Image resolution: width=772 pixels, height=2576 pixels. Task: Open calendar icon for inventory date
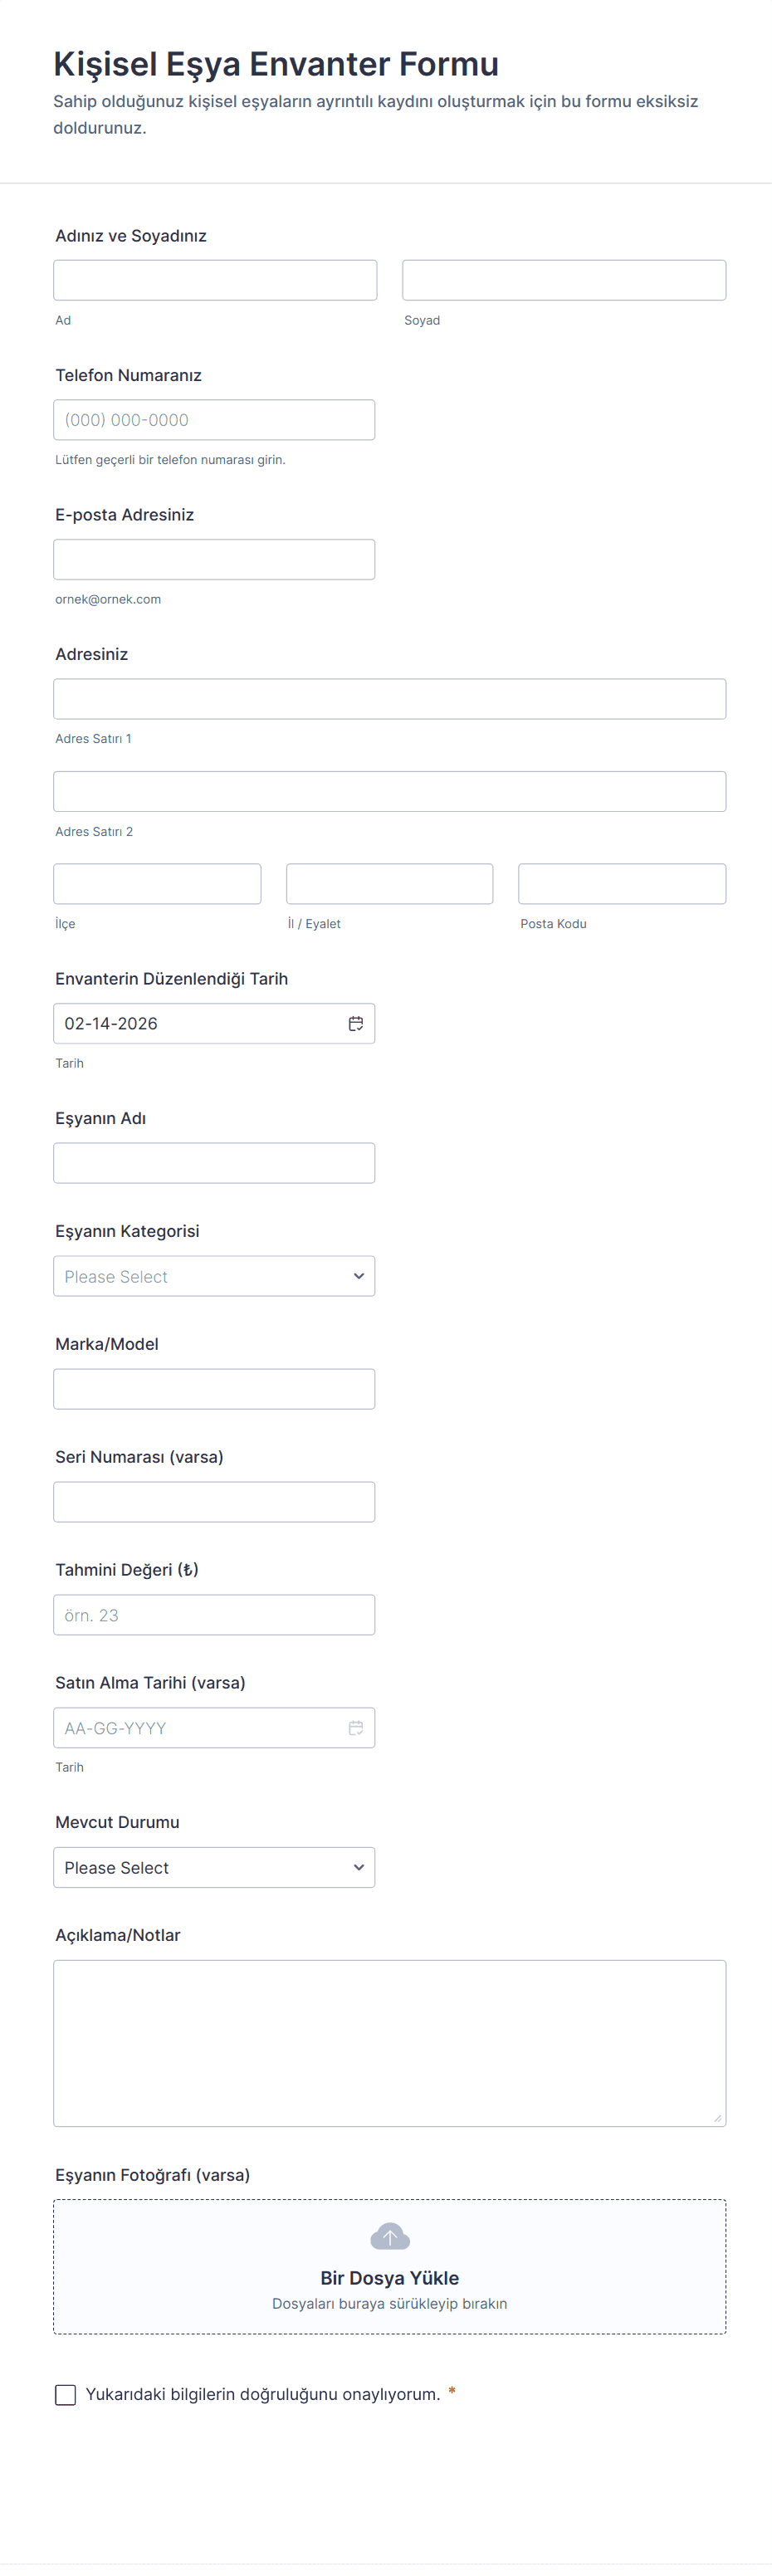(355, 1023)
